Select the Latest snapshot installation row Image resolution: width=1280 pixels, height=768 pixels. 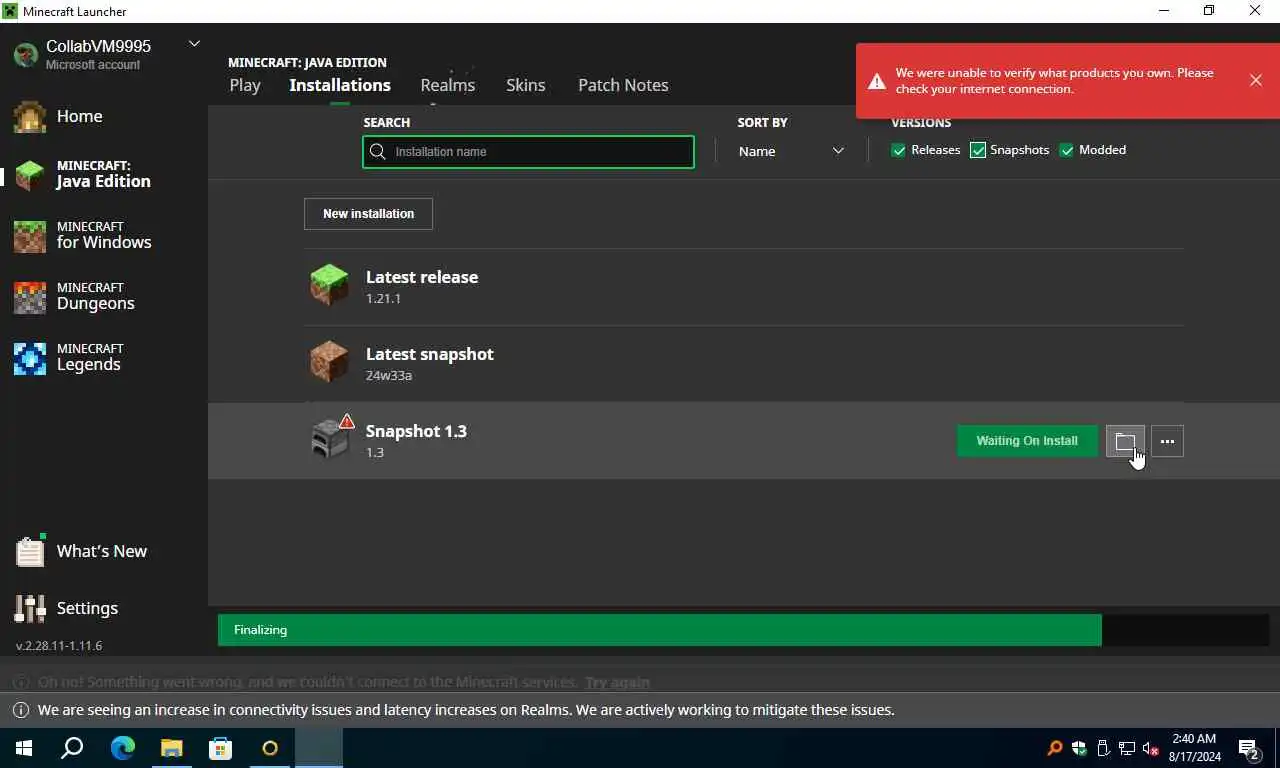[743, 363]
